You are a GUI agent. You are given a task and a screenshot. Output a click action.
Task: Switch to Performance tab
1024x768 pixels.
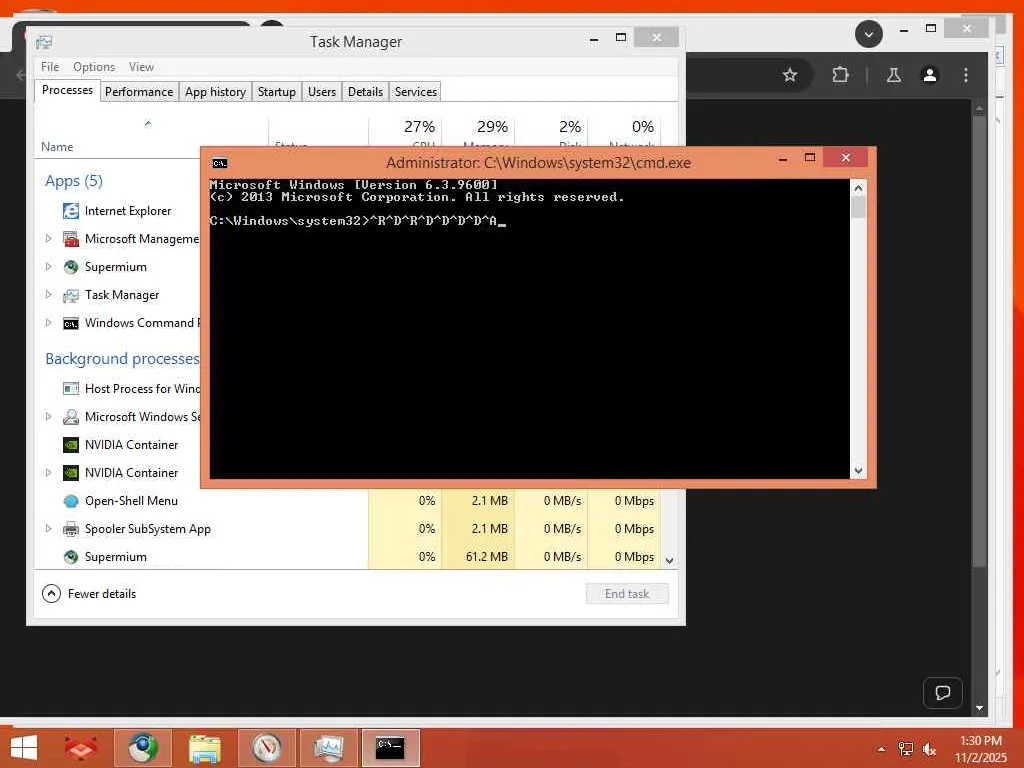tap(139, 91)
